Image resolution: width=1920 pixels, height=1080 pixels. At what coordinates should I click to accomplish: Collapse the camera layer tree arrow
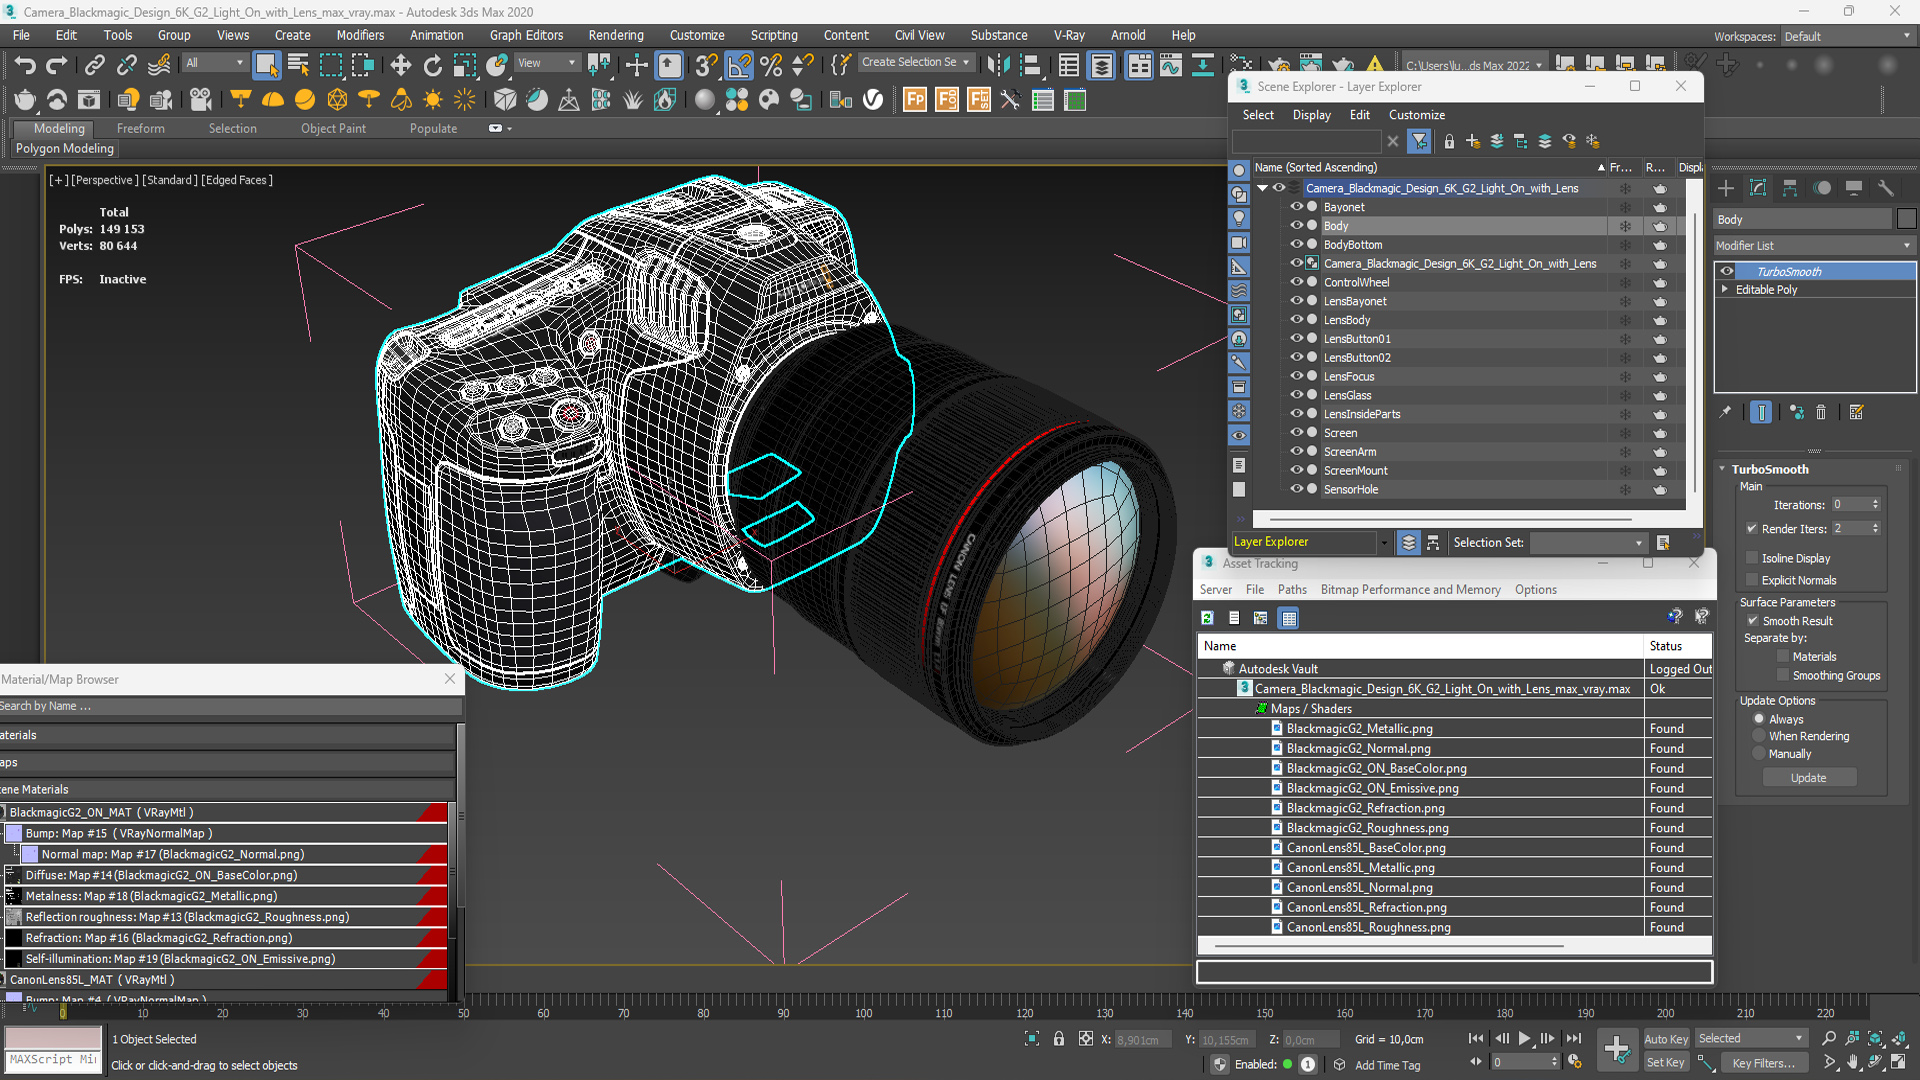coord(1262,188)
